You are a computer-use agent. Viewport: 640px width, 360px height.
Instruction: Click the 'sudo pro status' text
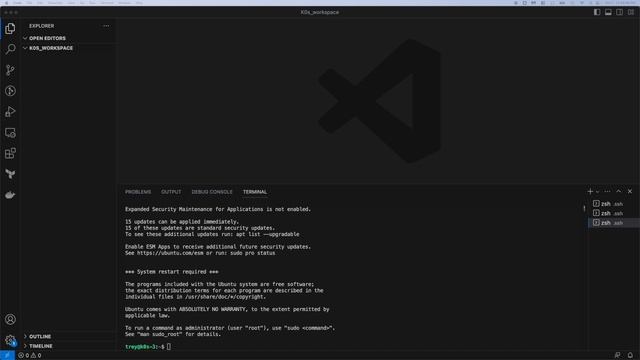pos(253,253)
